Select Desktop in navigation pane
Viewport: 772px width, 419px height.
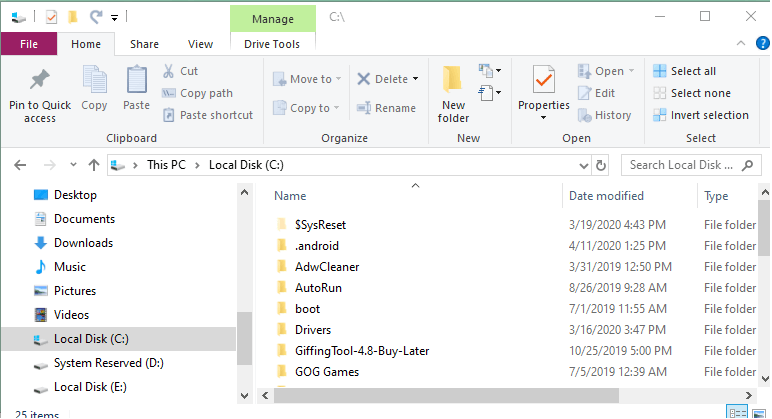pos(75,195)
